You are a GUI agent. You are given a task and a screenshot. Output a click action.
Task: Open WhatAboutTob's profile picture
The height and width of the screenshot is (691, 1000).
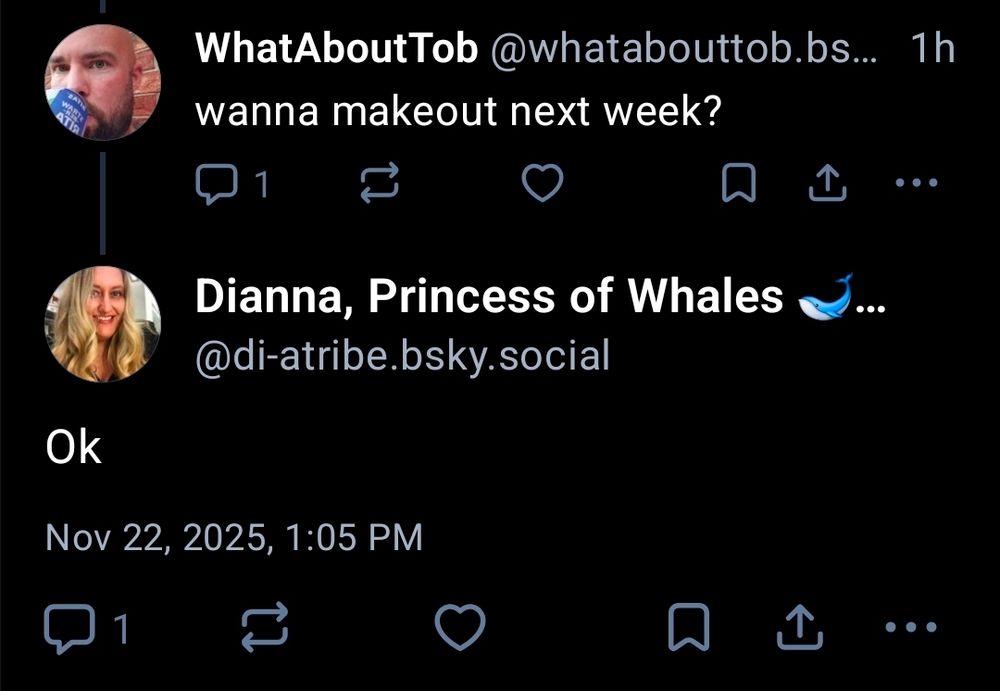pyautogui.click(x=102, y=83)
